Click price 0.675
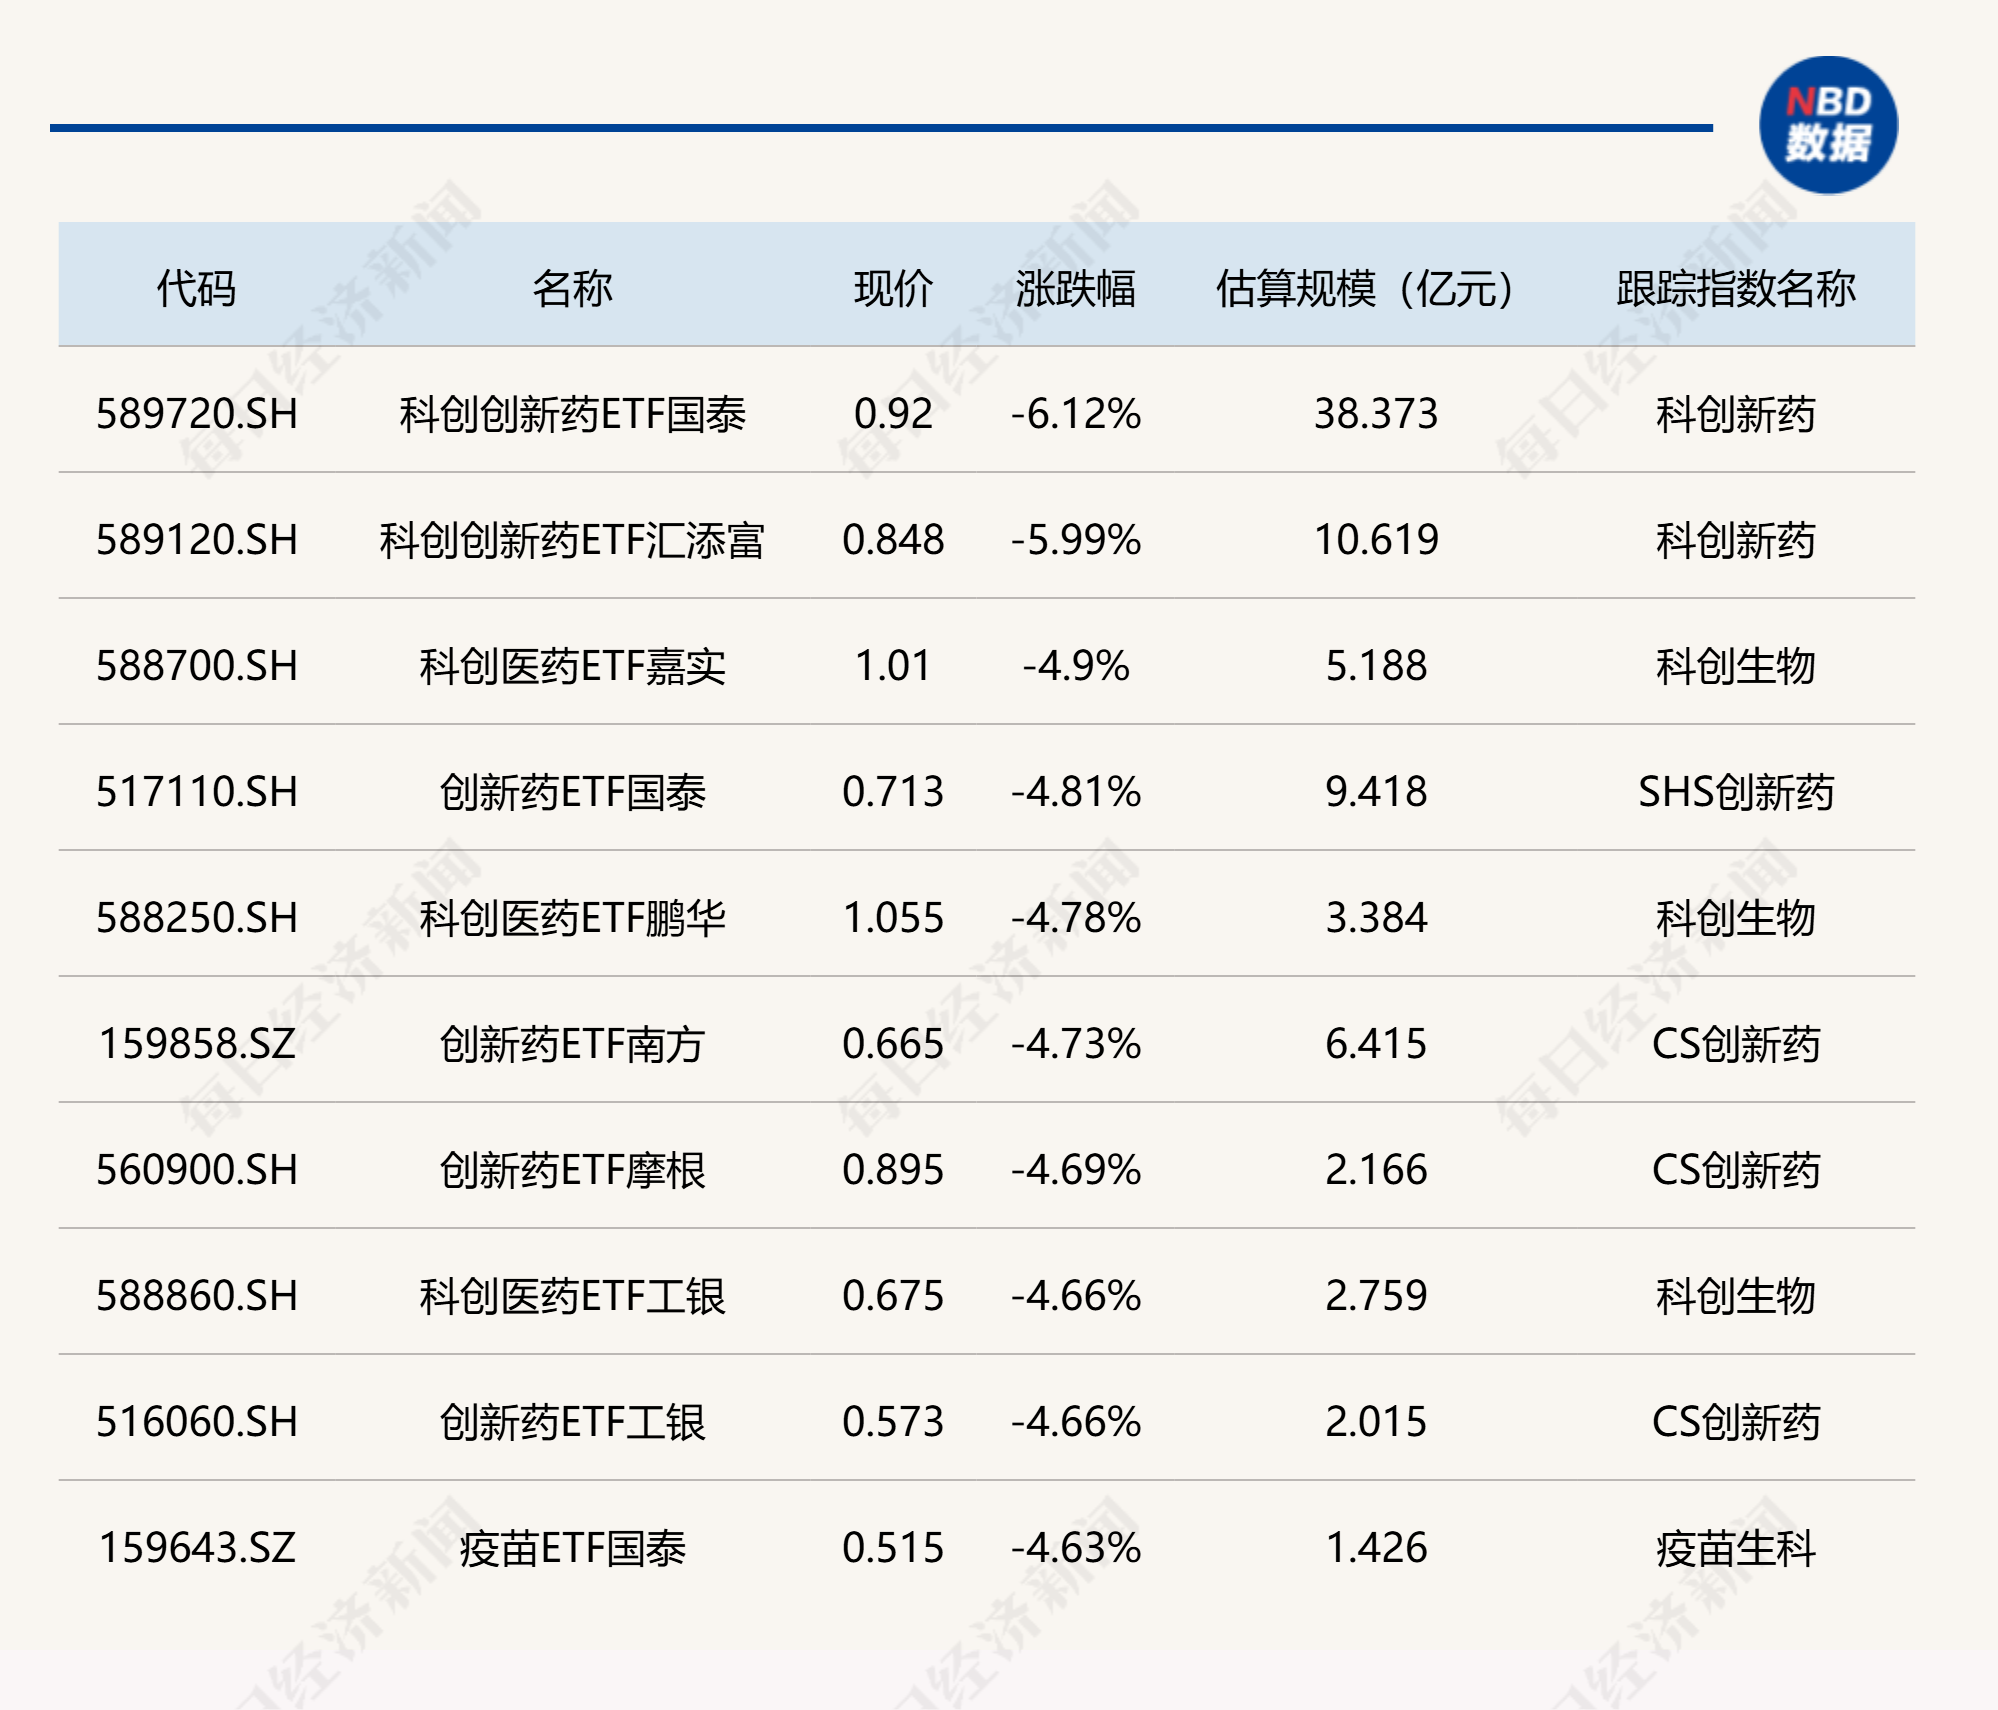The width and height of the screenshot is (1998, 1710). [893, 1295]
